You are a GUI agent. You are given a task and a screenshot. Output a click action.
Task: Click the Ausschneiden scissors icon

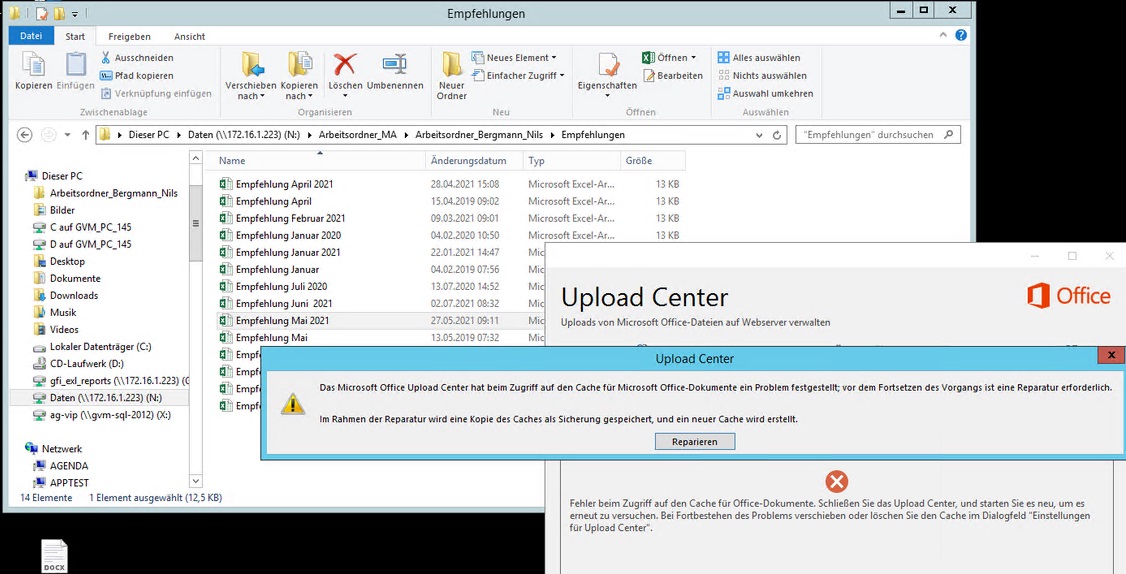tap(106, 57)
